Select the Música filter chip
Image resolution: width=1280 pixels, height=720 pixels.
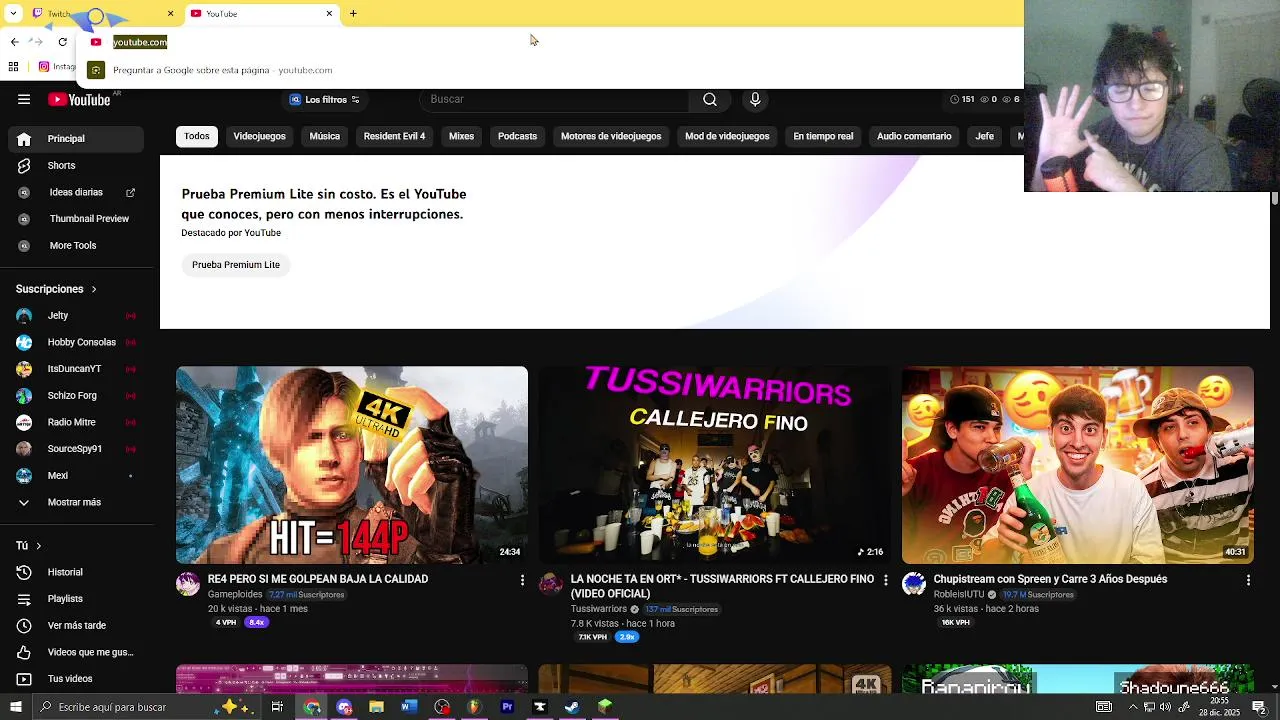[324, 136]
